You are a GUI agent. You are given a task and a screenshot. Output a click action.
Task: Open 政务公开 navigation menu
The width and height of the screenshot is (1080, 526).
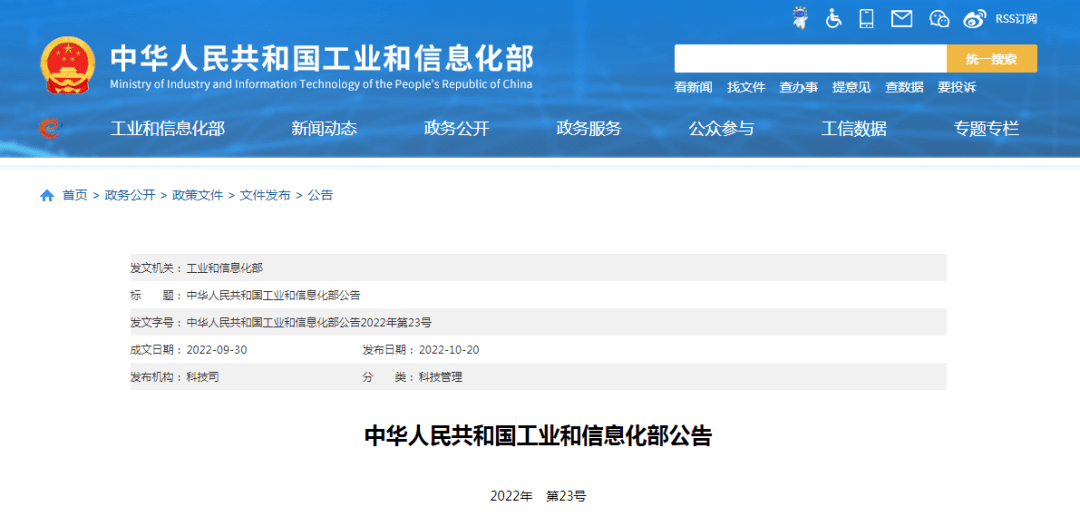pos(457,129)
